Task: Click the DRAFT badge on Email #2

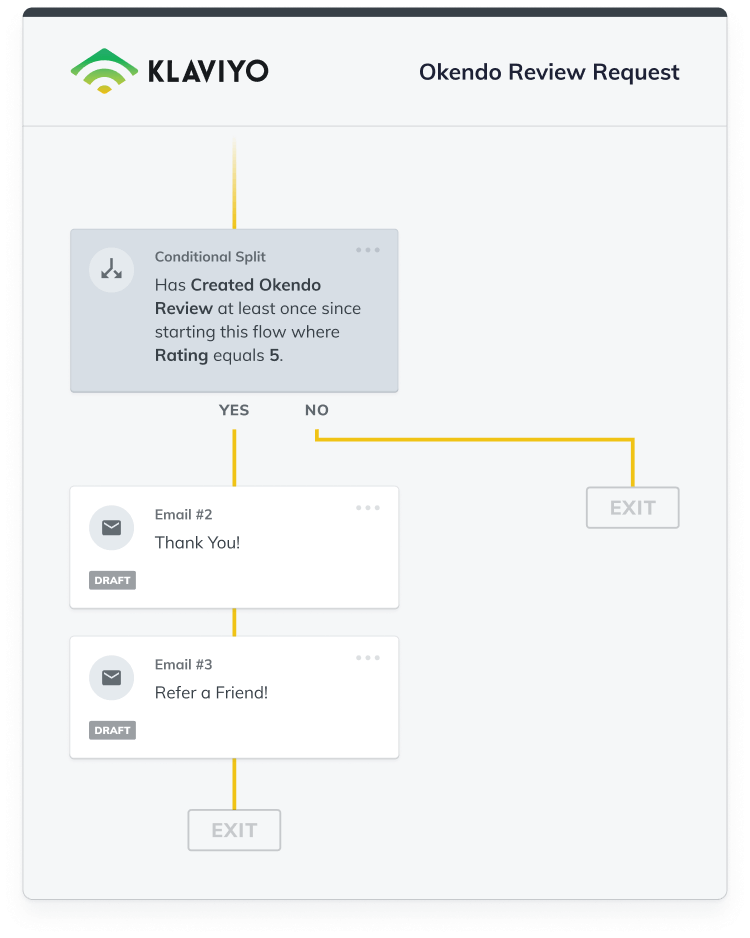Action: (112, 580)
